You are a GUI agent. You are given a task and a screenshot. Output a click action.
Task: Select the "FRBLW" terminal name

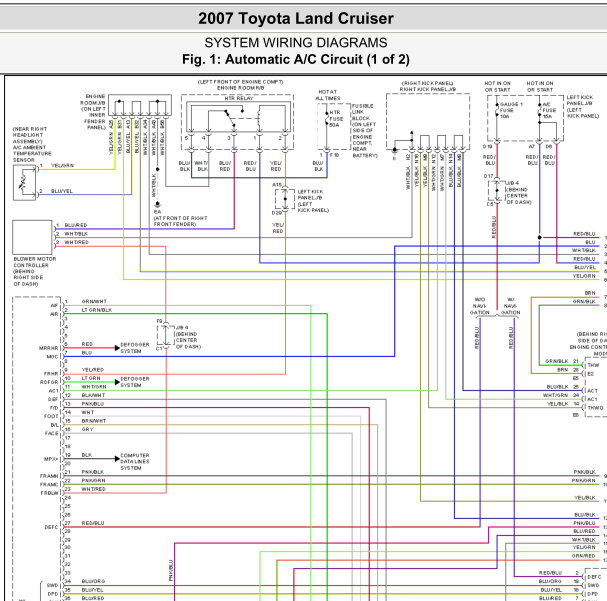(x=49, y=493)
